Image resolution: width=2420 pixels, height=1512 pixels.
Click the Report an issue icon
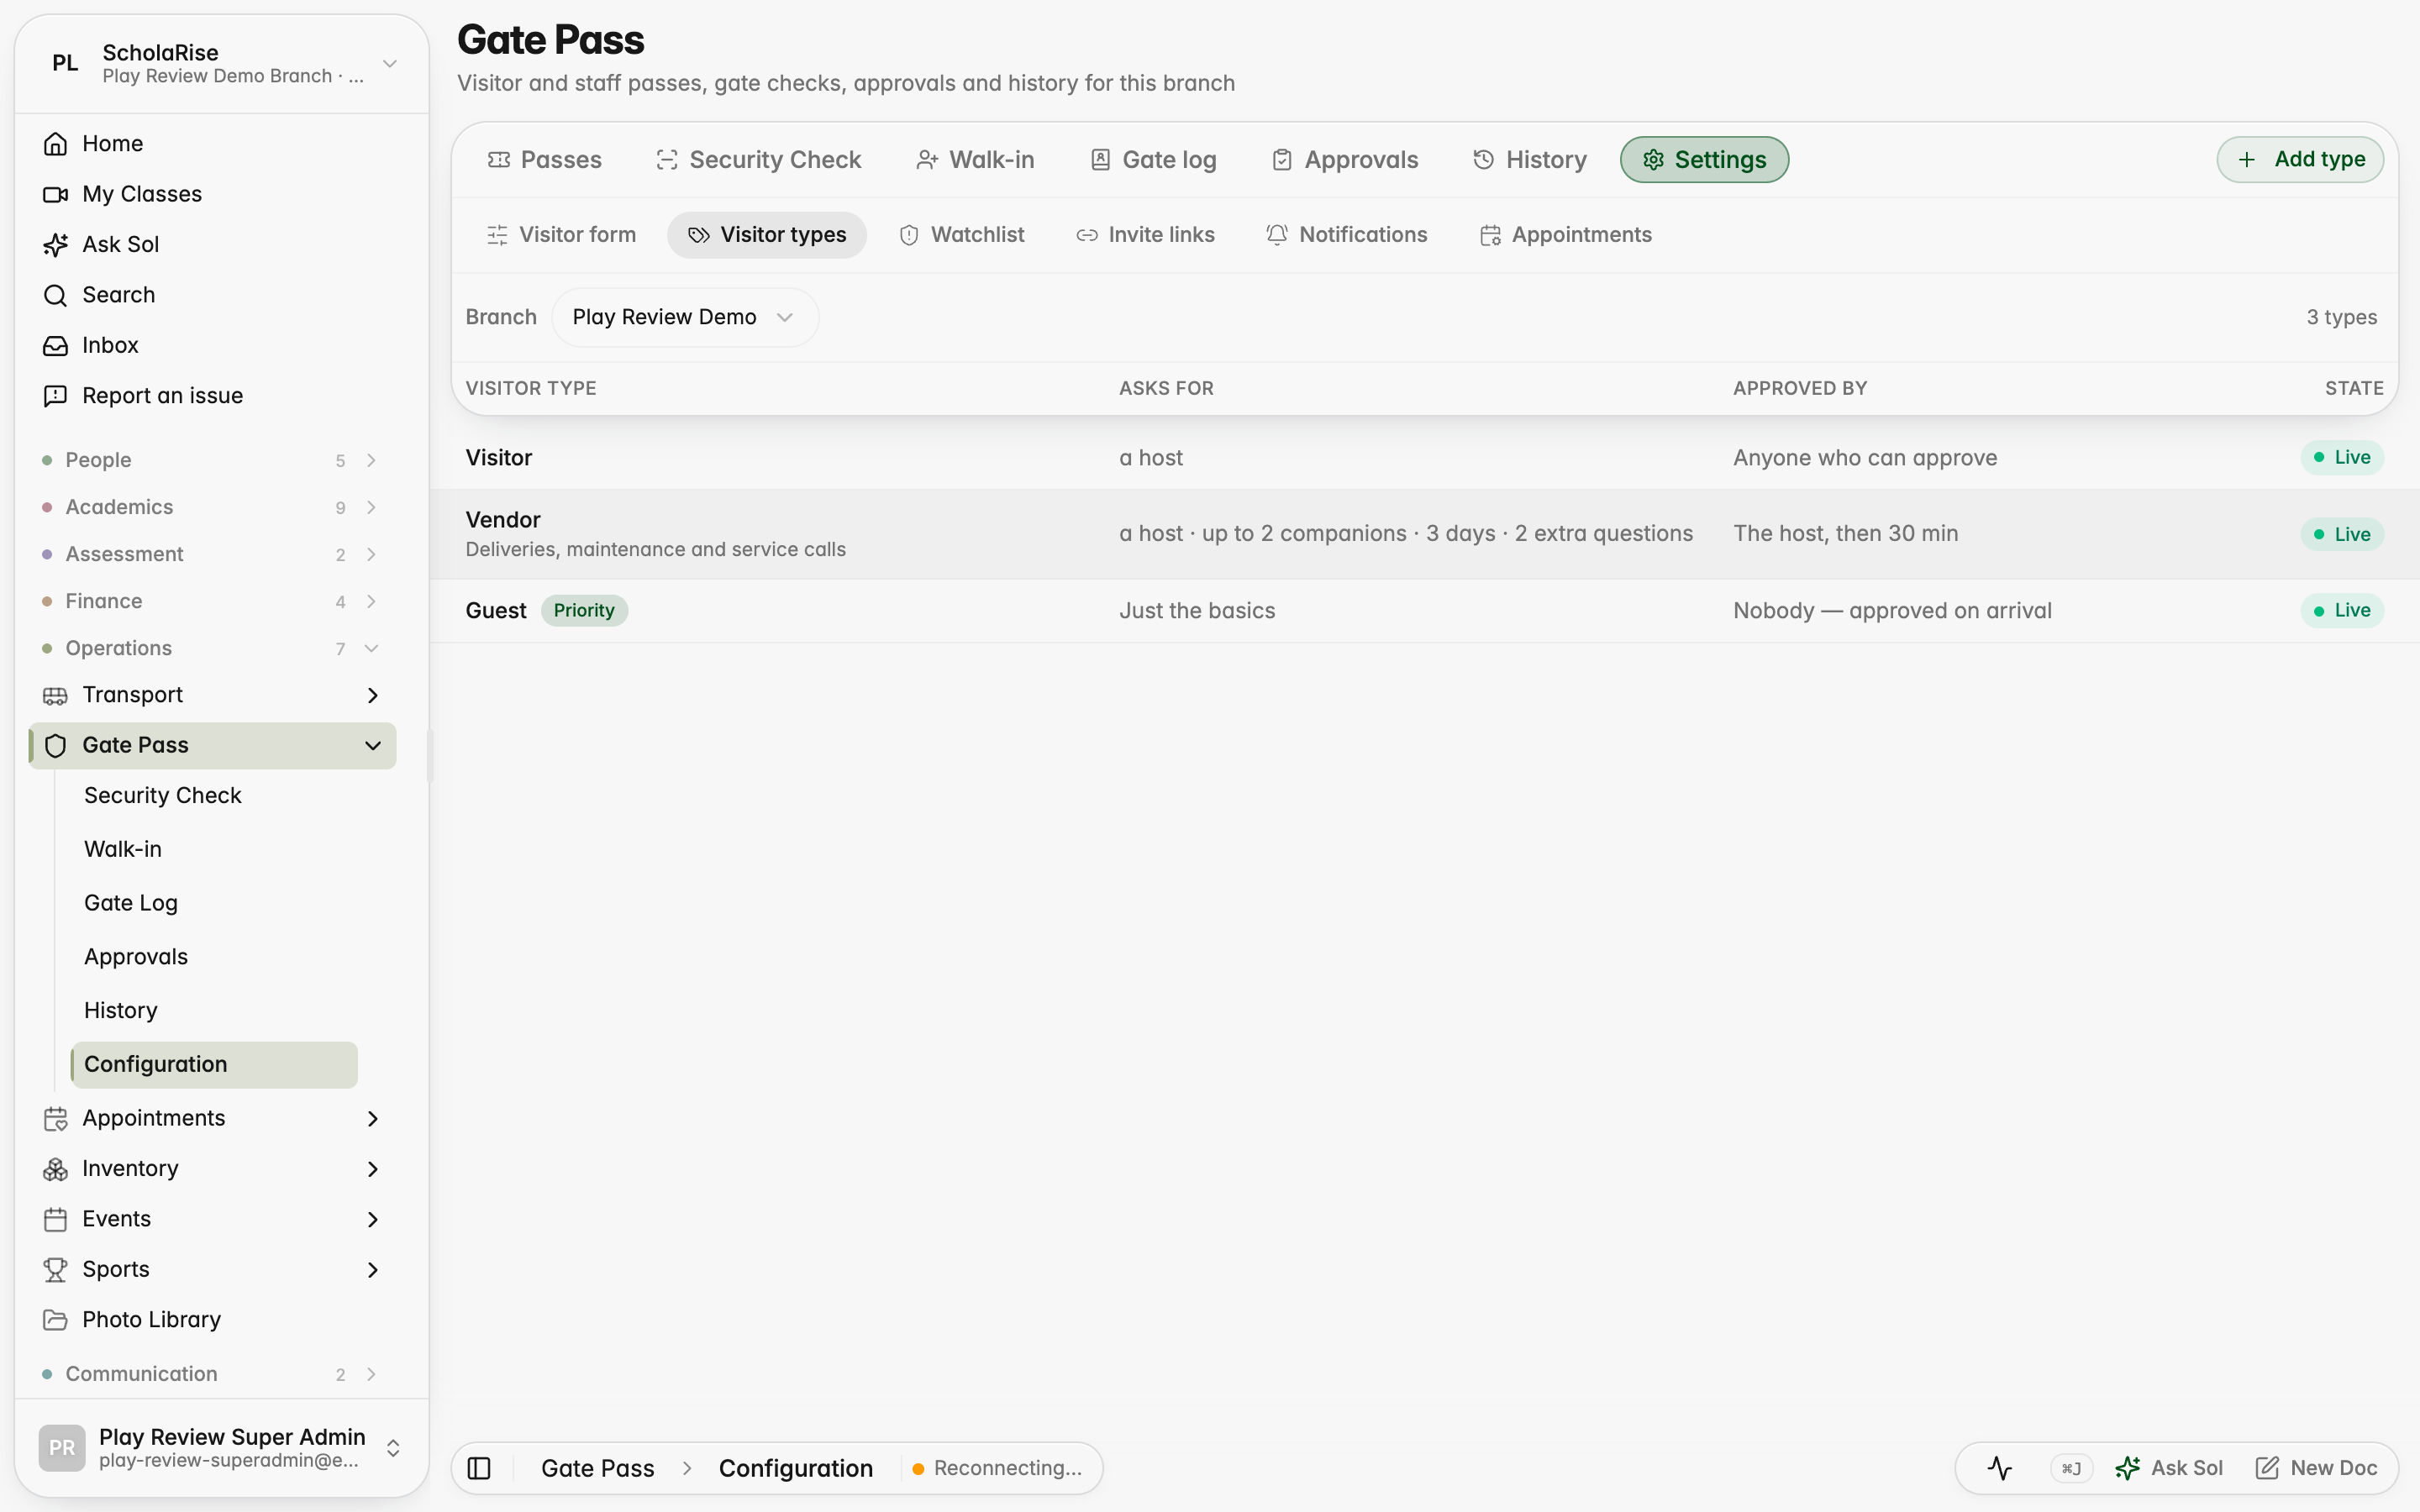55,396
